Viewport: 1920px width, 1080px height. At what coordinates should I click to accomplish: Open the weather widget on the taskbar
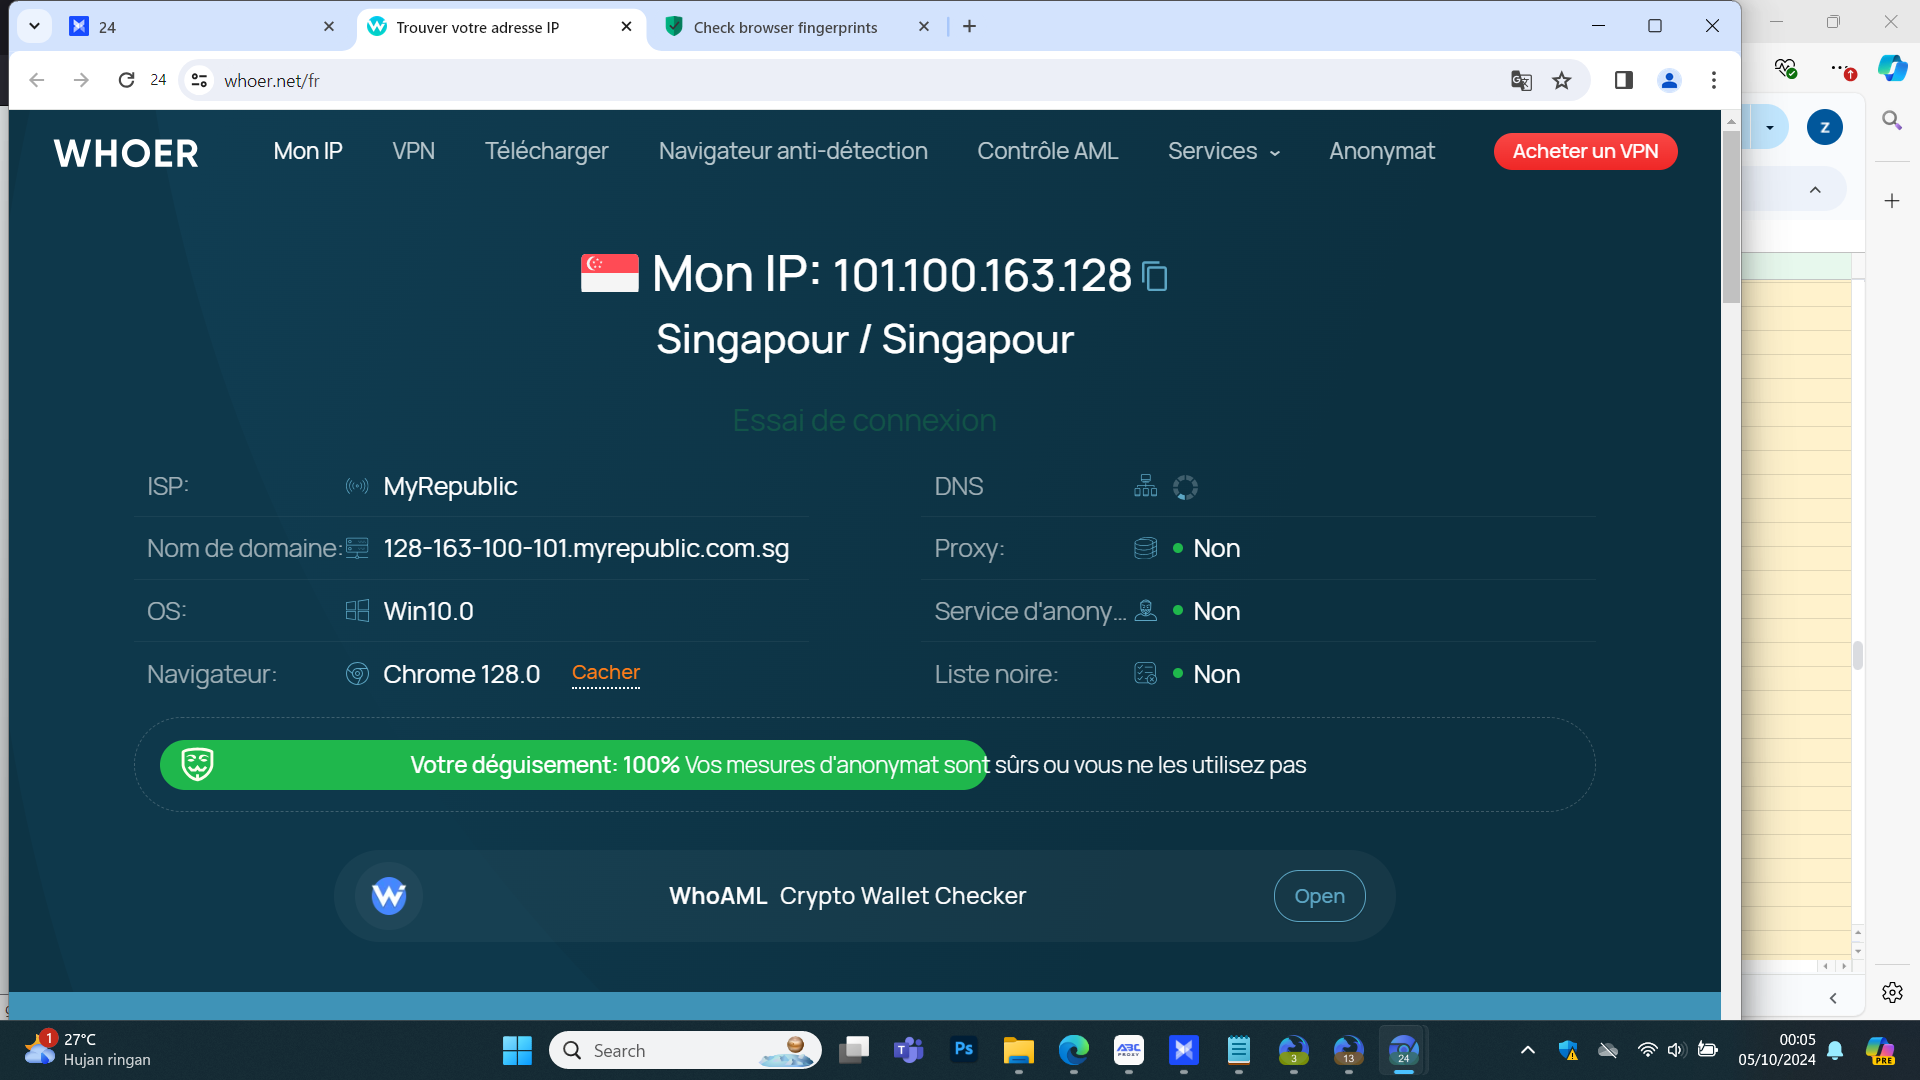[x=88, y=1050]
